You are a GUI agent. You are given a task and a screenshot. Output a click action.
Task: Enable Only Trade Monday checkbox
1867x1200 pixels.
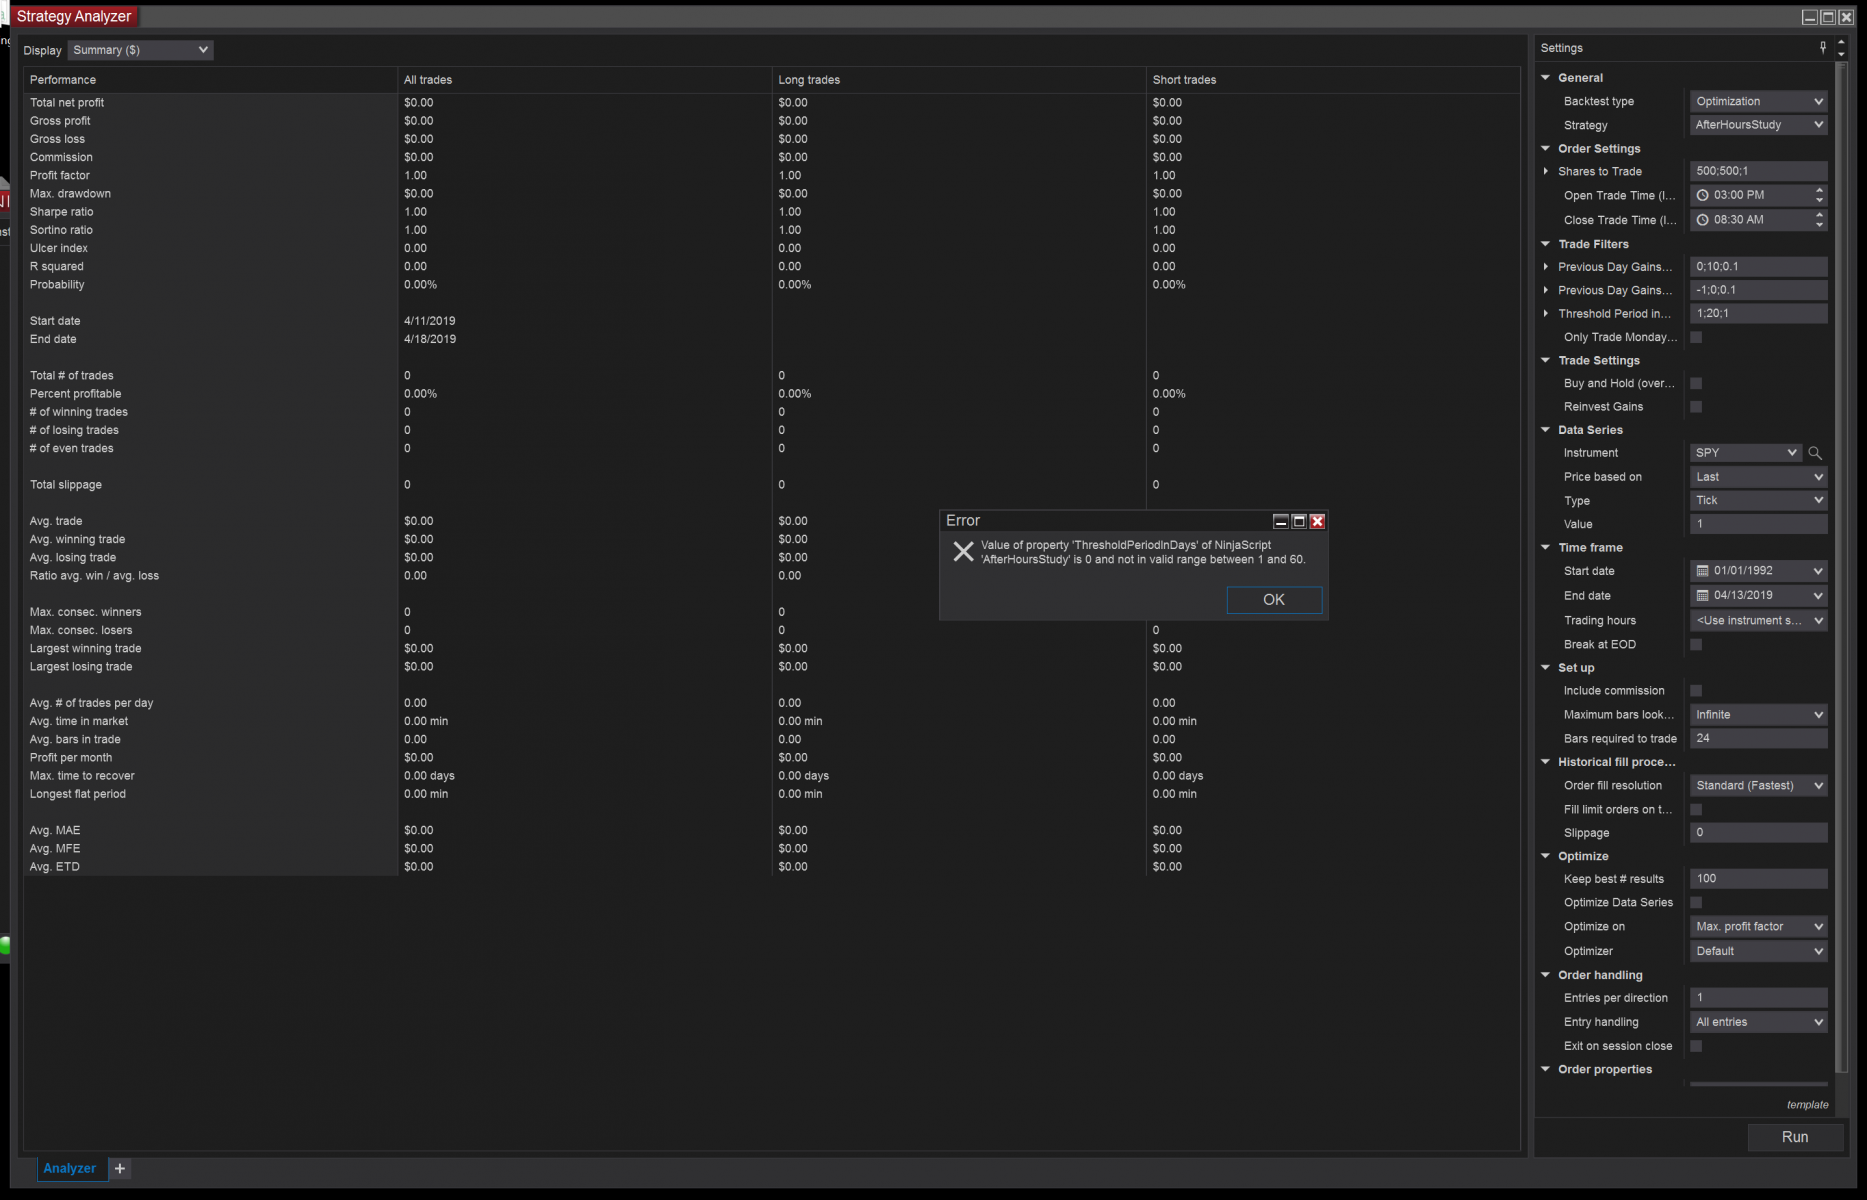coord(1696,337)
